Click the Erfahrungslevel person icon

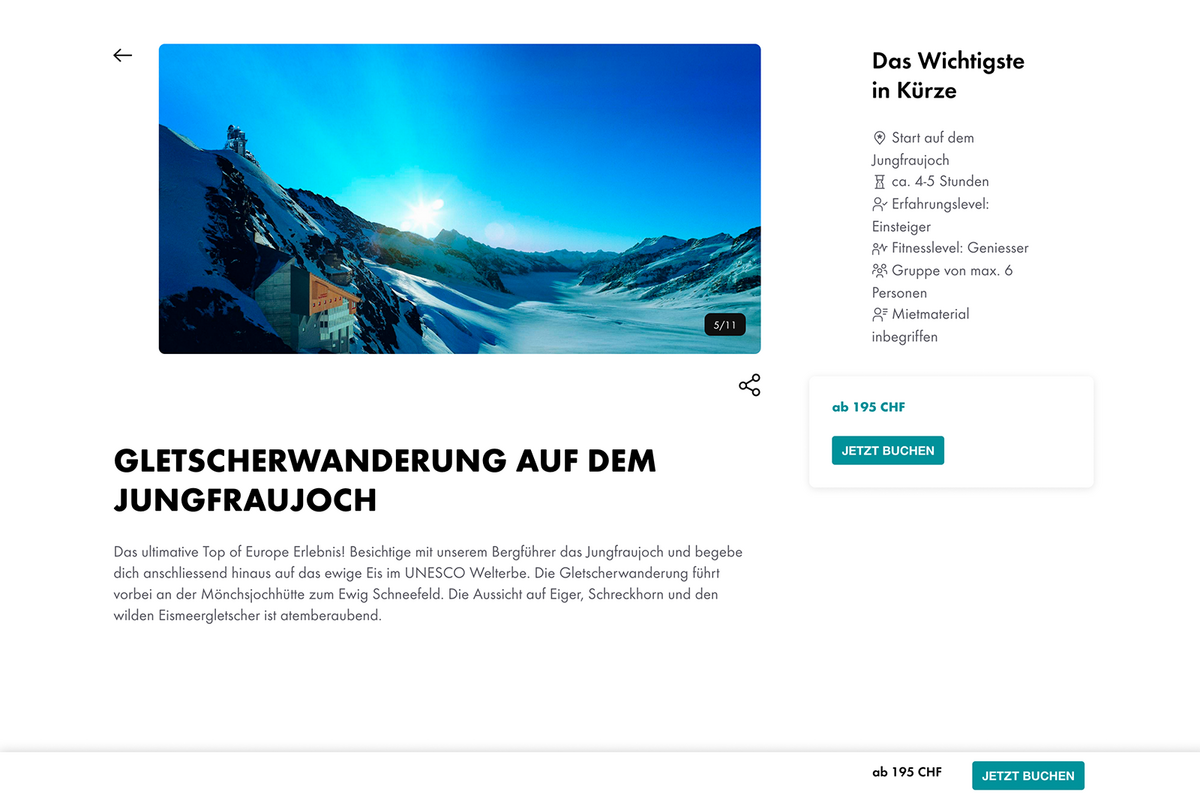coord(880,204)
